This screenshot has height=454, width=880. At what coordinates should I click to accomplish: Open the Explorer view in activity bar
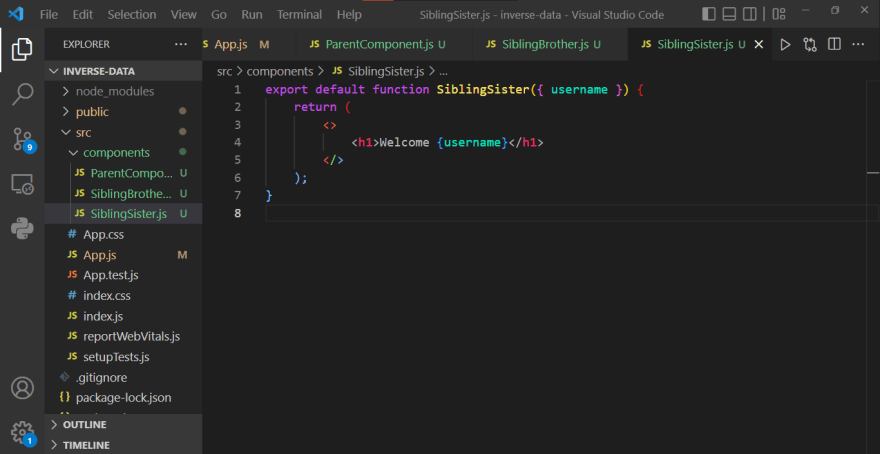(22, 49)
